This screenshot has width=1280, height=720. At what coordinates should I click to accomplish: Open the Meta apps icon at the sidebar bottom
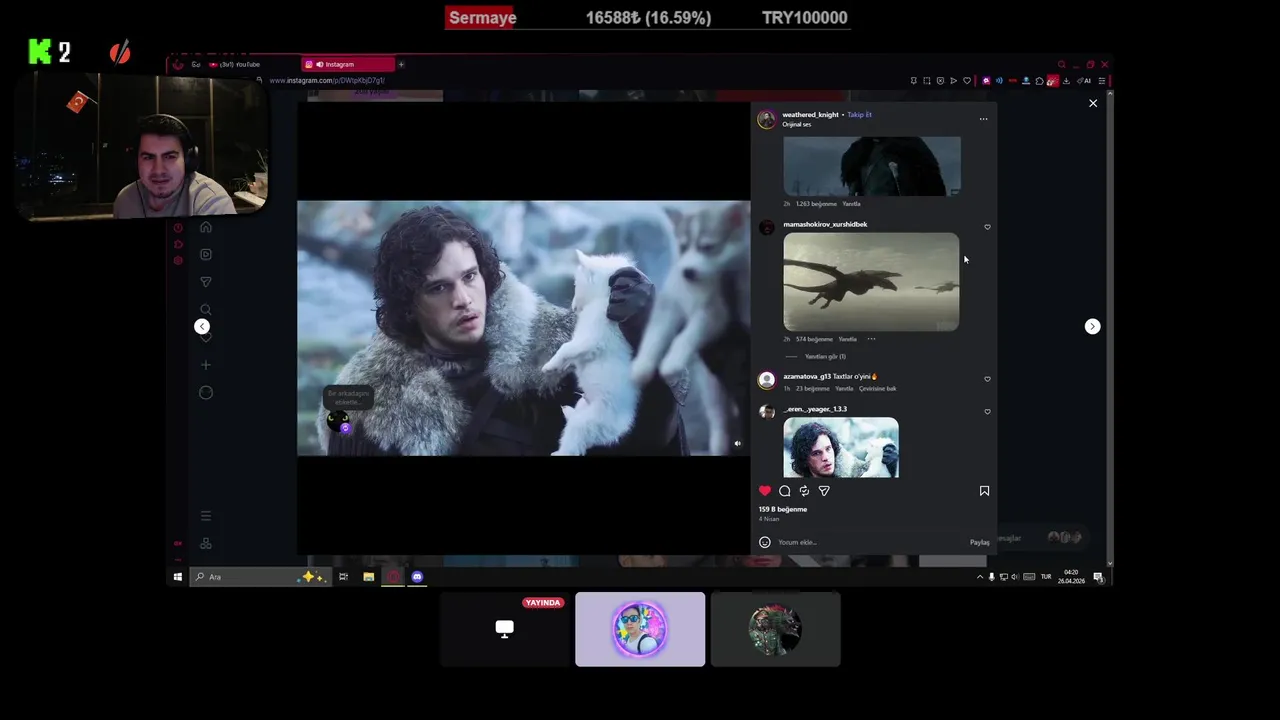click(206, 544)
